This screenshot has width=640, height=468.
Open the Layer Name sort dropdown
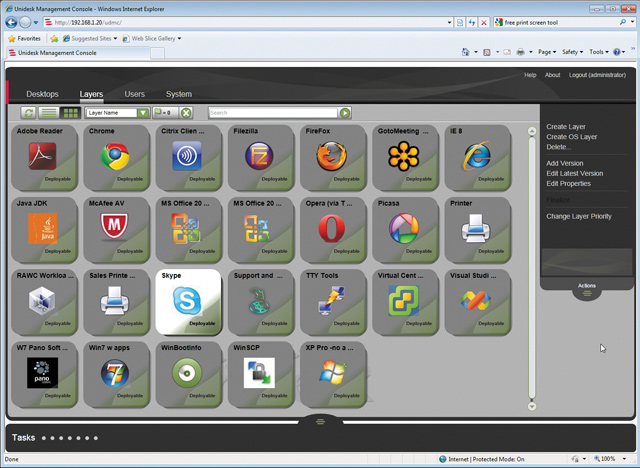(143, 113)
